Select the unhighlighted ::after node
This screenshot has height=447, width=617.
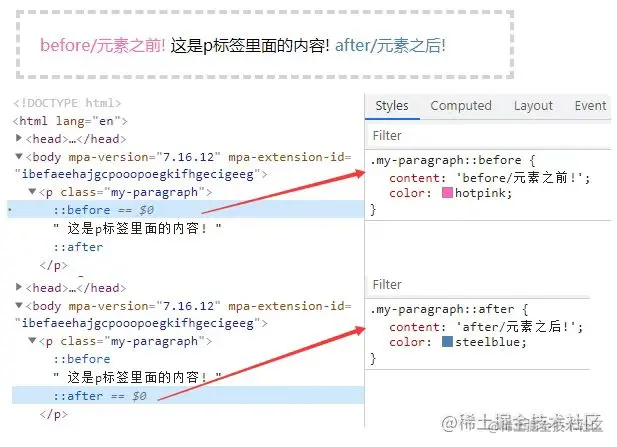point(78,247)
